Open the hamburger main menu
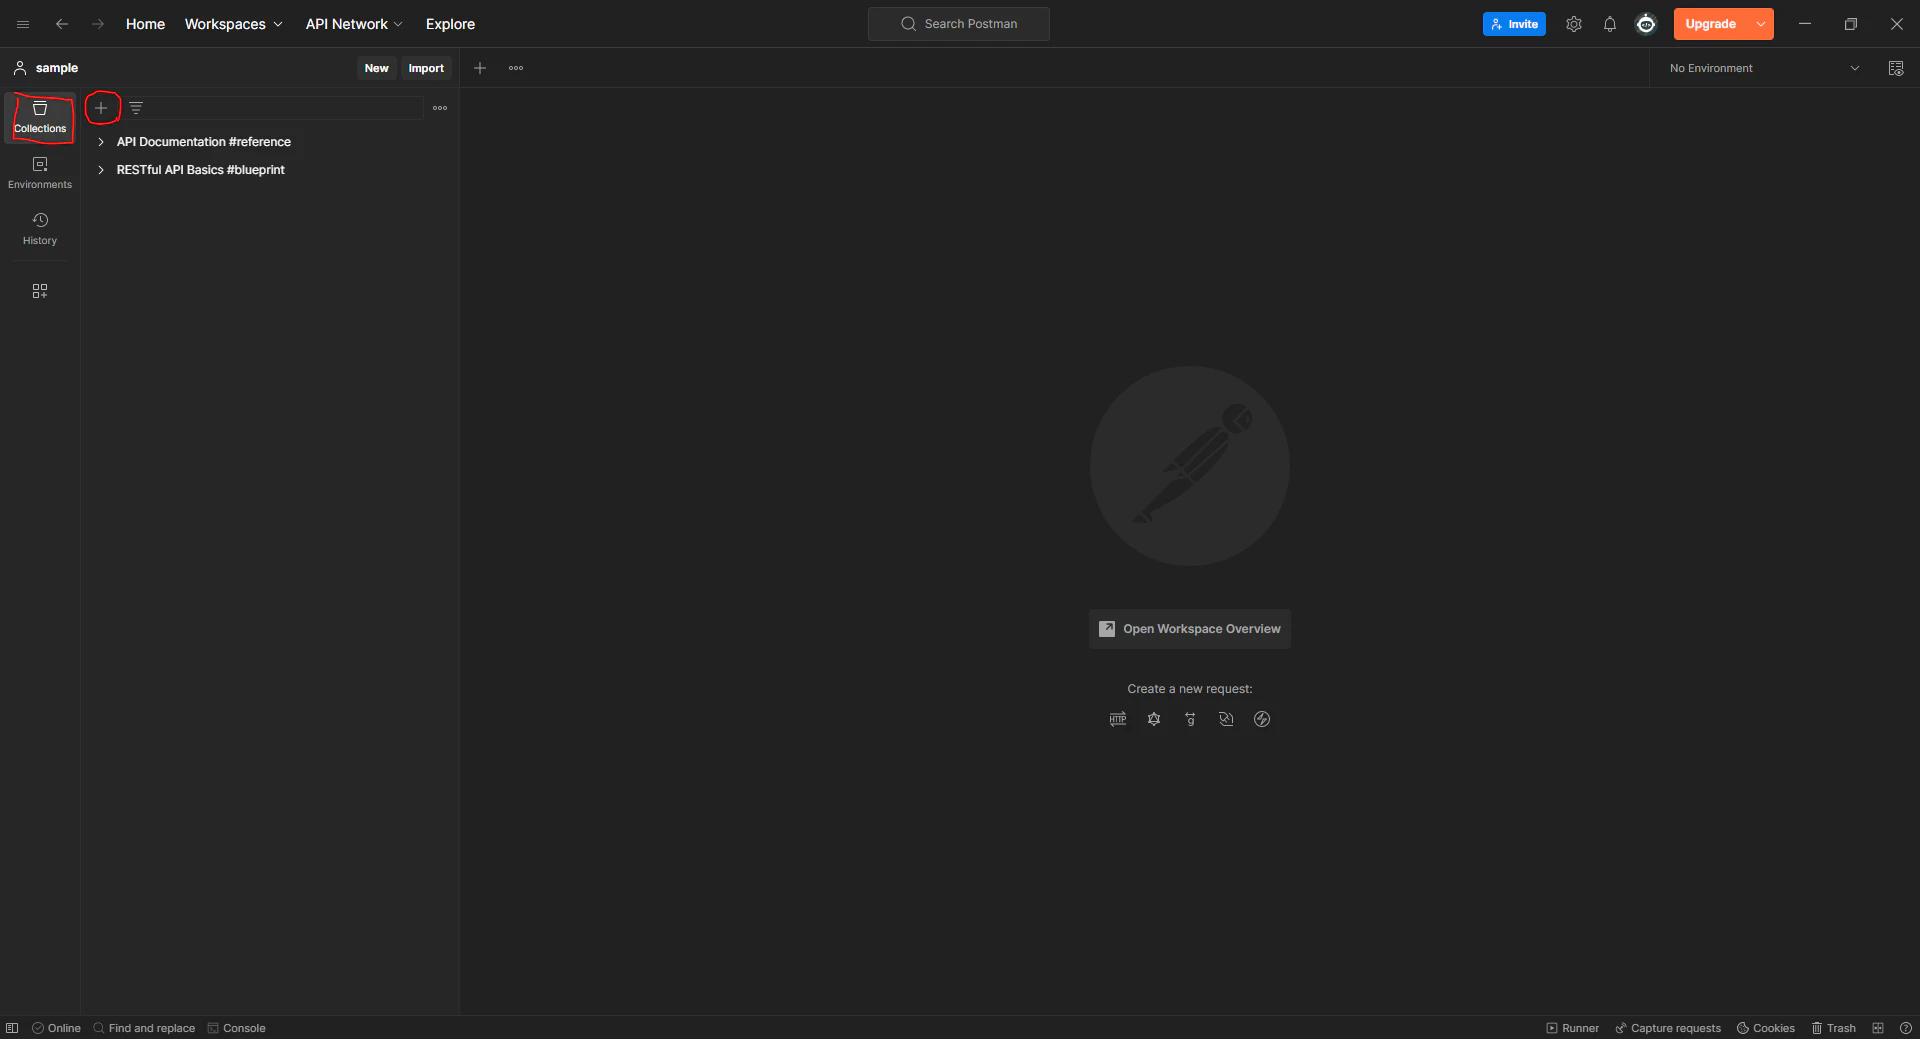Screen dimensions: 1920x1039 23,24
